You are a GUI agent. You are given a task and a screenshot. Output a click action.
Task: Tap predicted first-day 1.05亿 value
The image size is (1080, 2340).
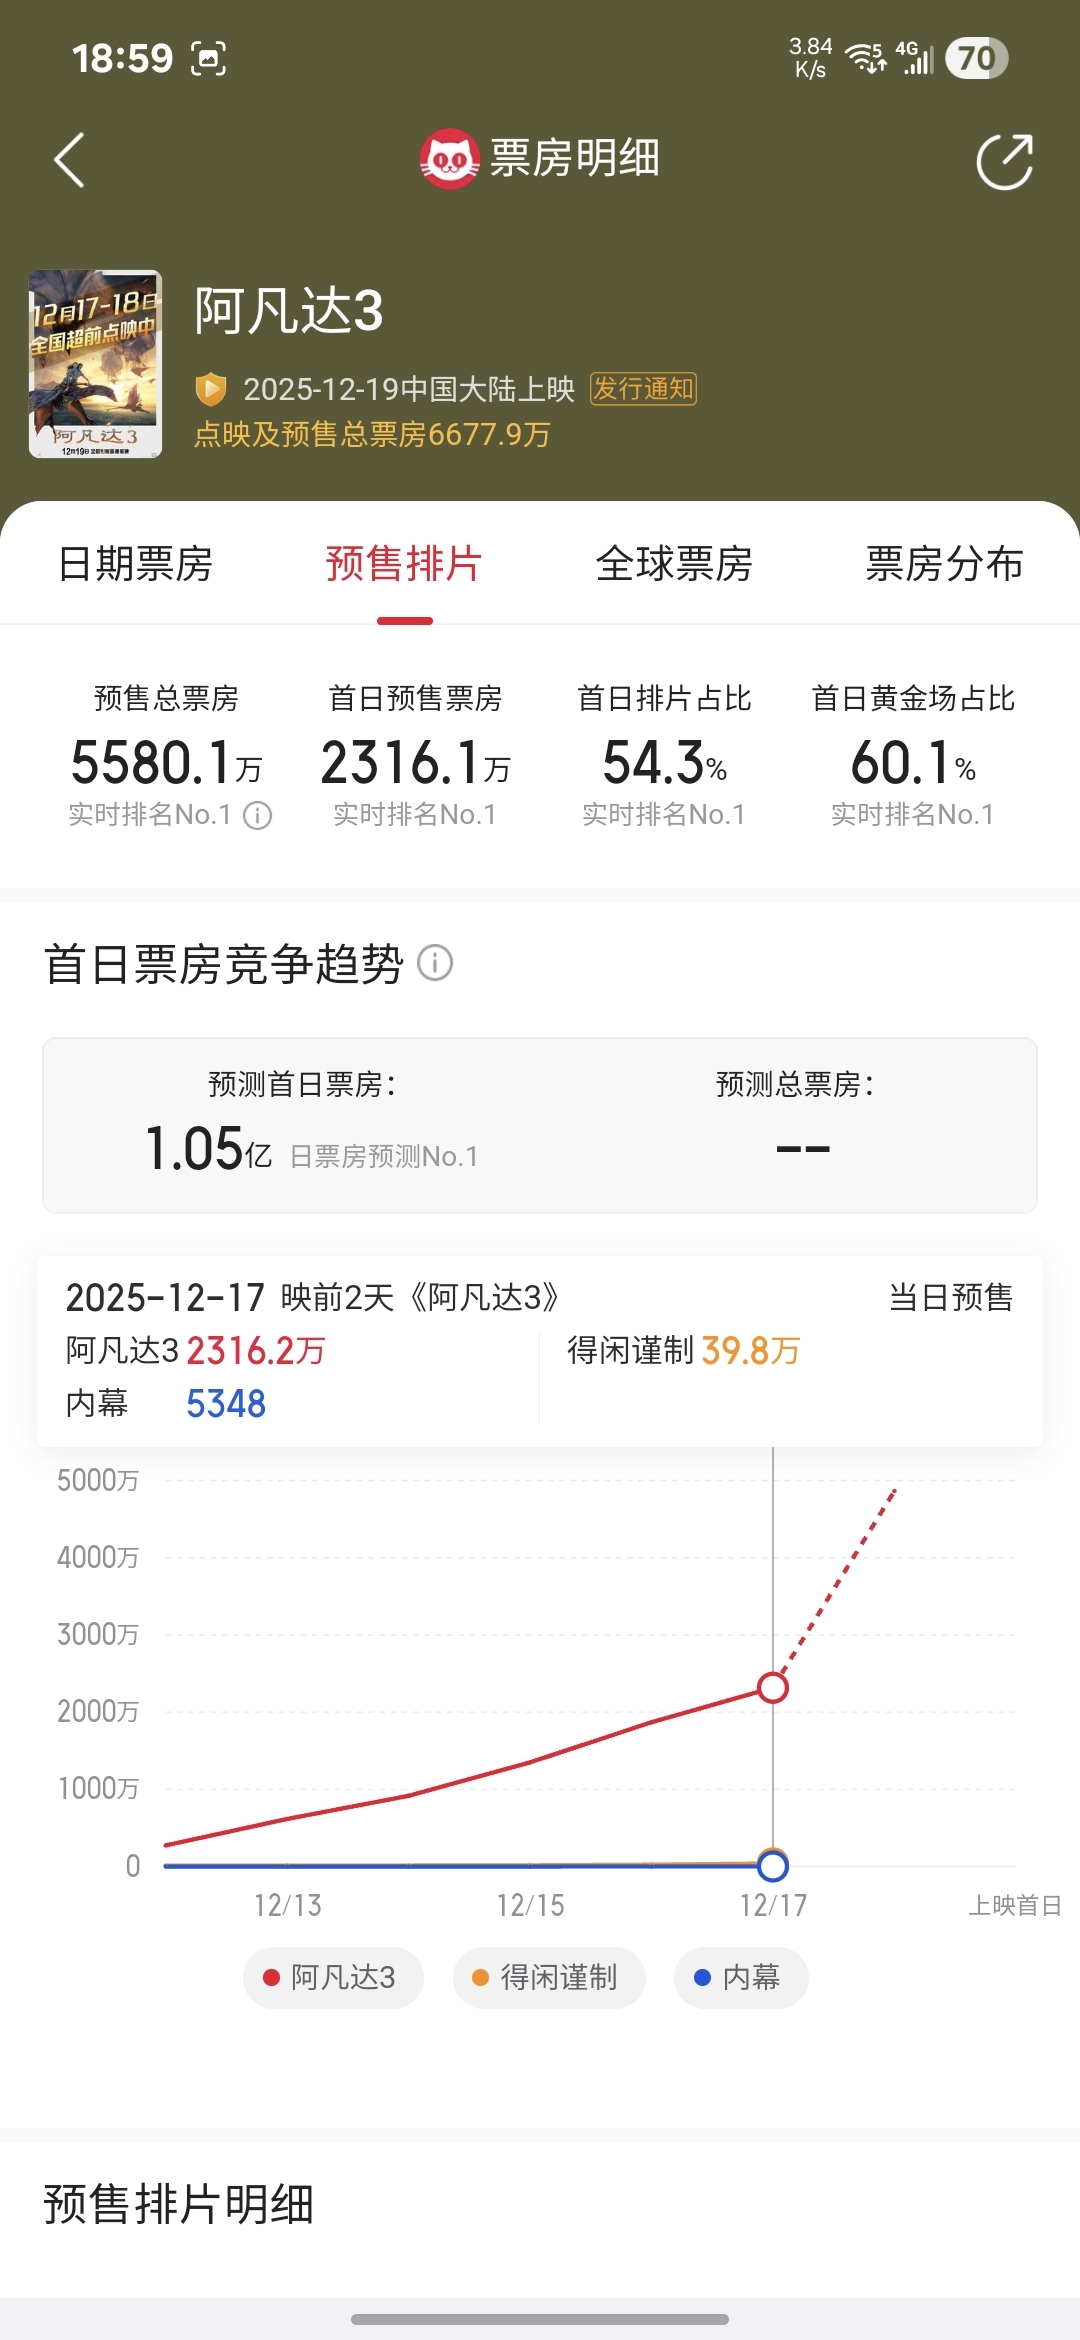pyautogui.click(x=208, y=1149)
